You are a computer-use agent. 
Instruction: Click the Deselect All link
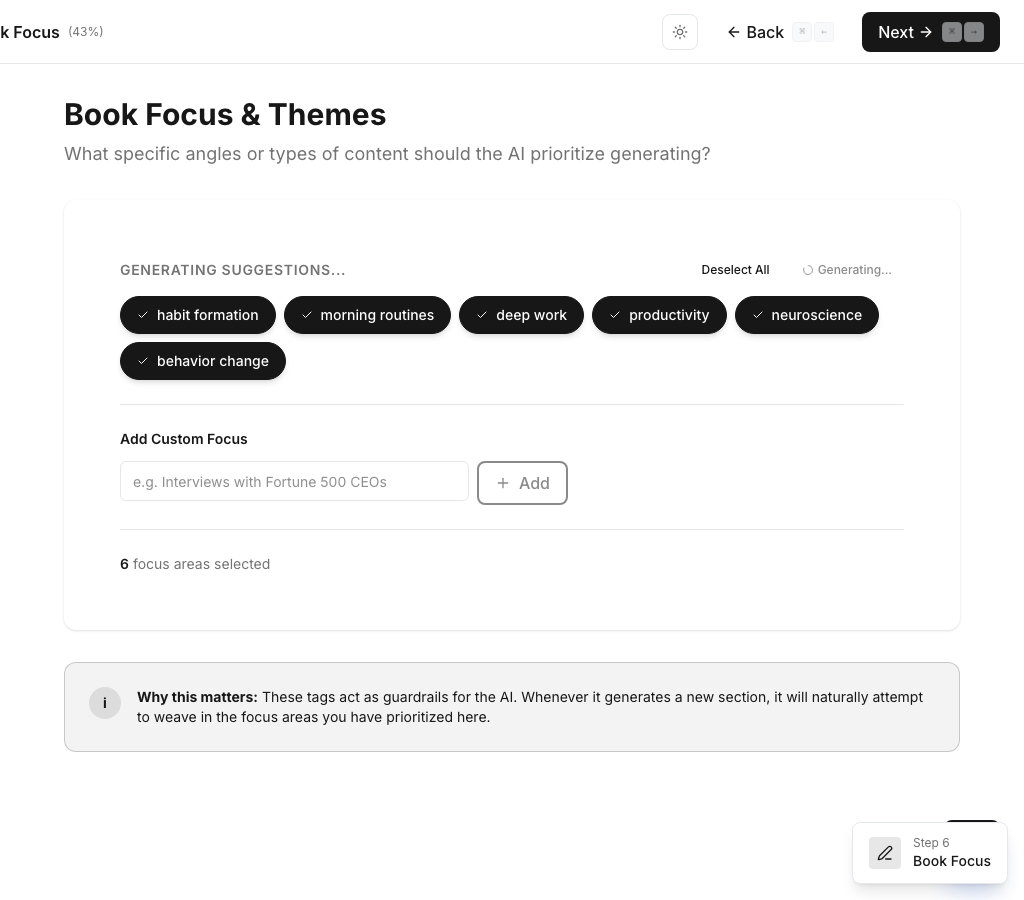[735, 269]
